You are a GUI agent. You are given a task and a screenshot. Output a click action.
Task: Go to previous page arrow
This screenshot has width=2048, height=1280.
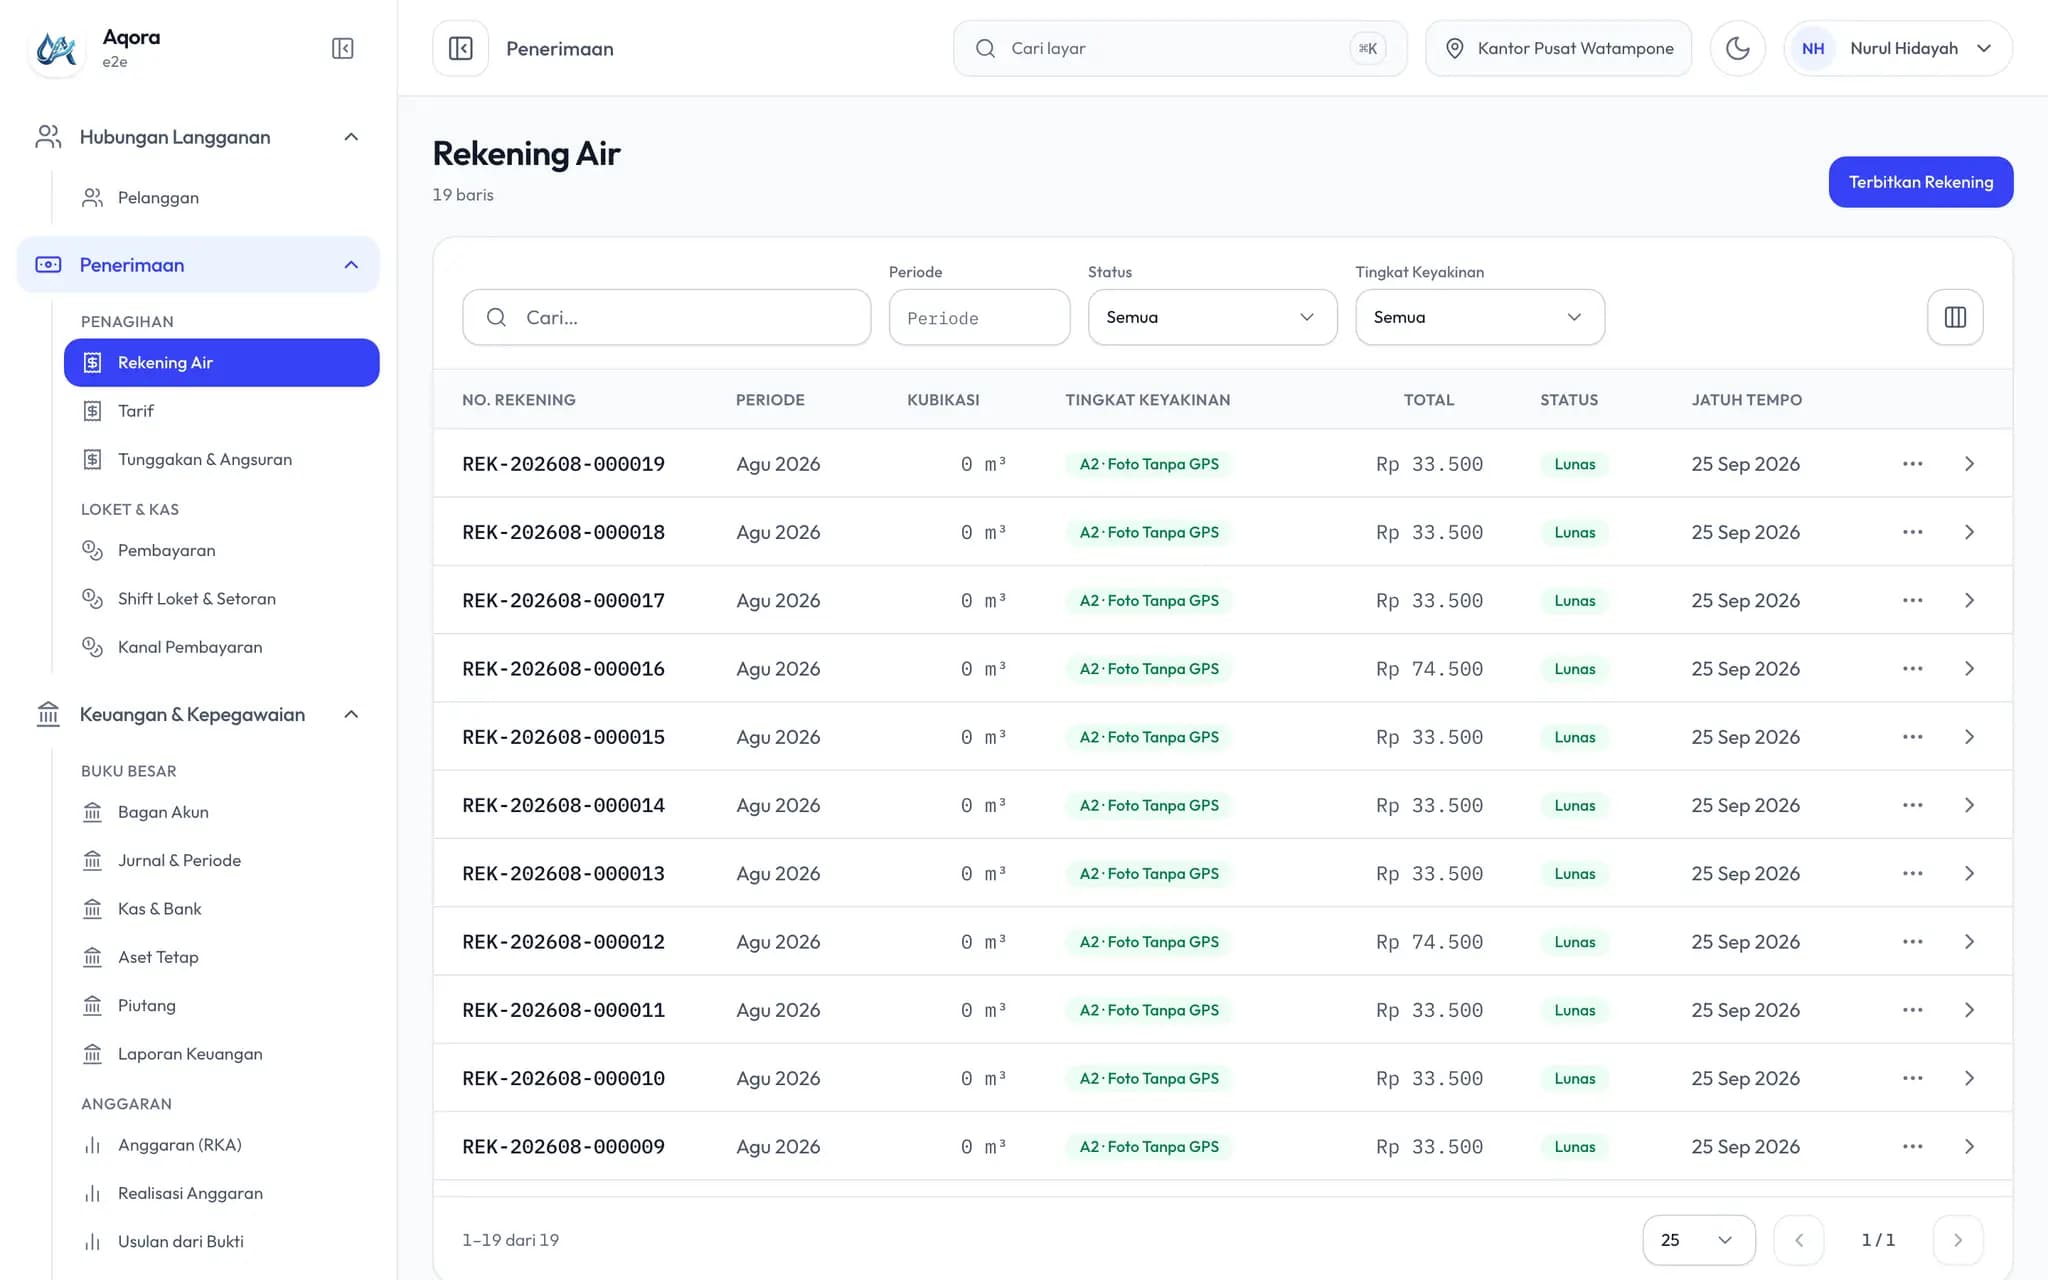pyautogui.click(x=1799, y=1240)
